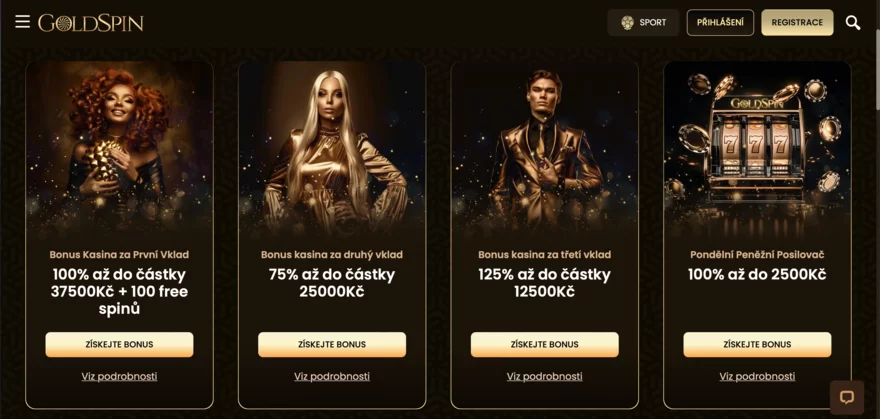This screenshot has height=419, width=880.
Task: Click the GoldSpin logo
Action: [91, 23]
